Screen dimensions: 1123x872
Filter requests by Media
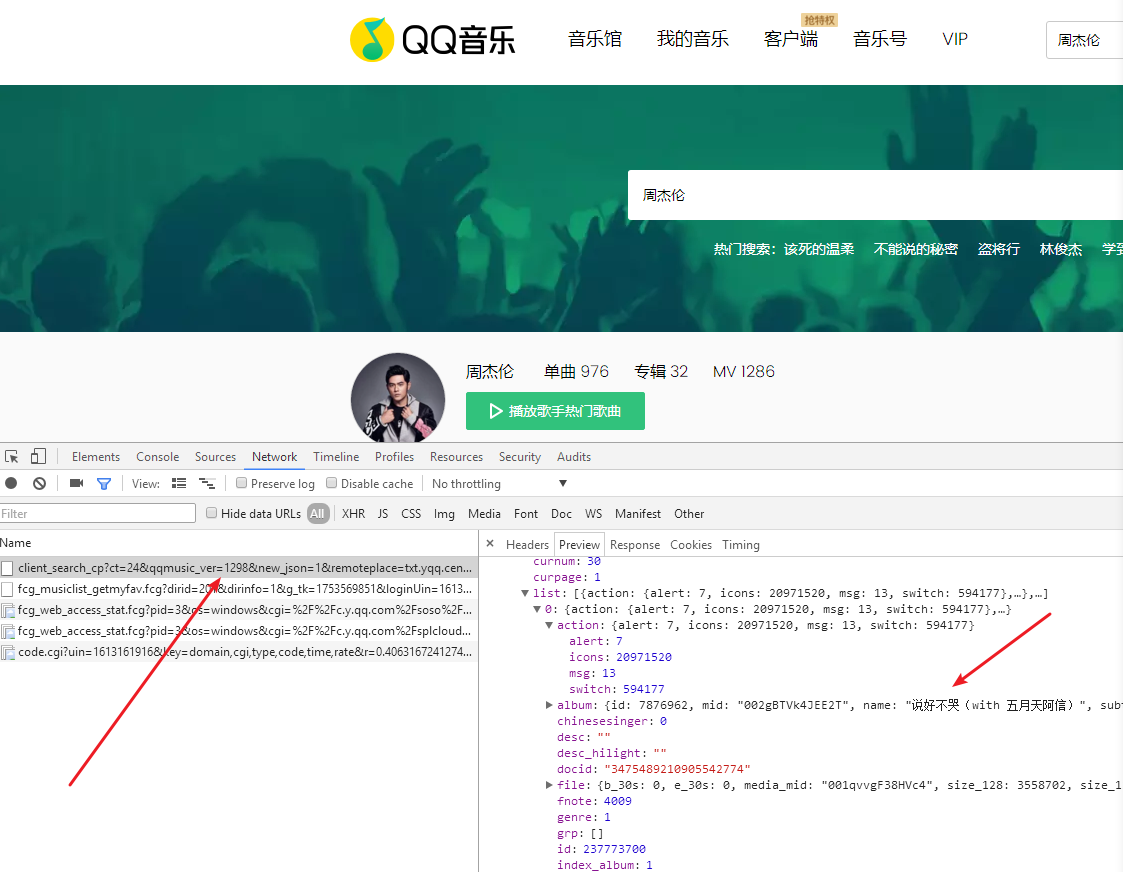(484, 513)
